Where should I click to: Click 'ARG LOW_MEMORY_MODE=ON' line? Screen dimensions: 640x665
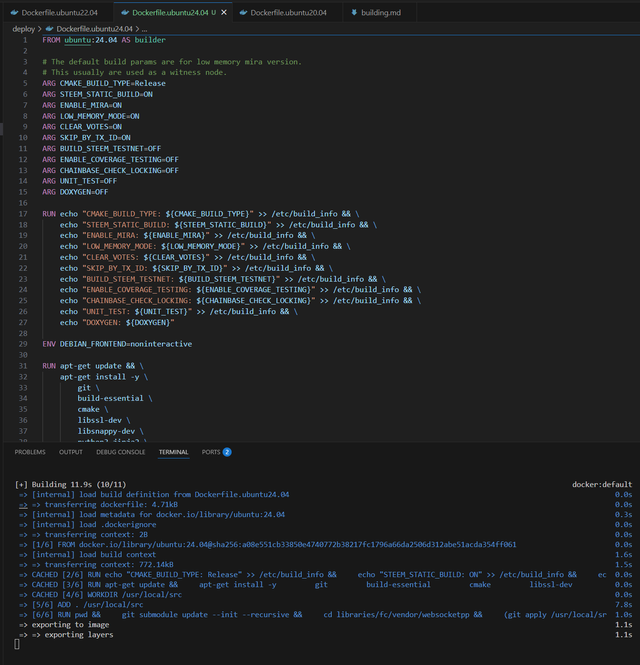click(x=91, y=116)
